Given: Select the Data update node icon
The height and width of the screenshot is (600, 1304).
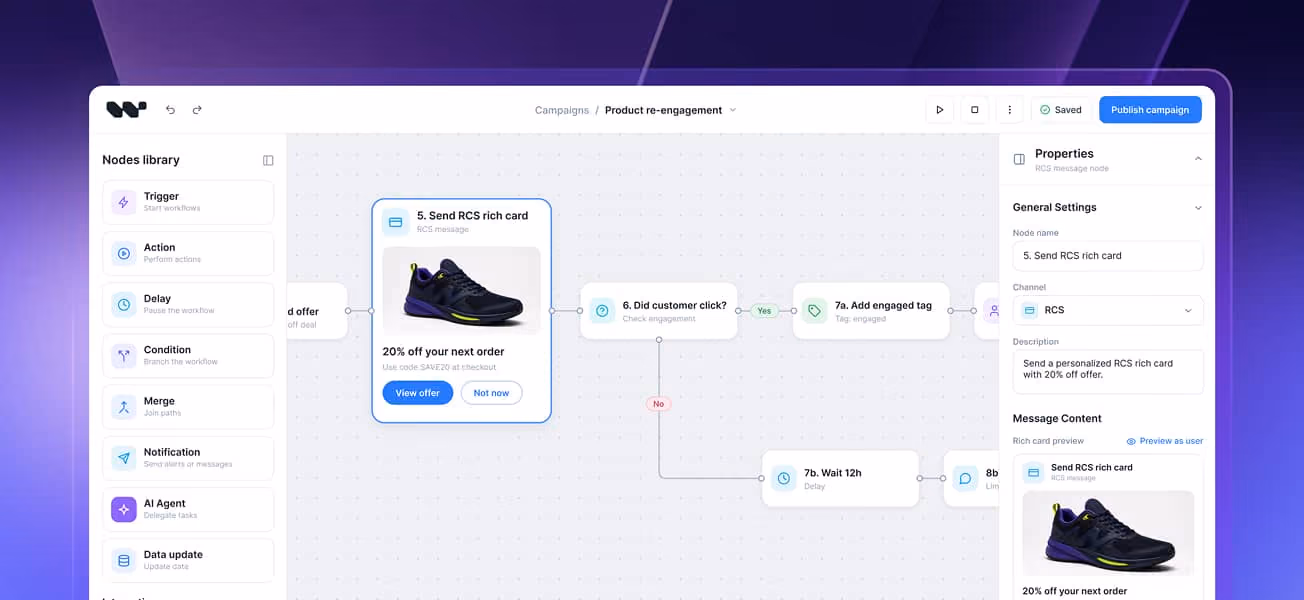Looking at the screenshot, I should pyautogui.click(x=124, y=560).
